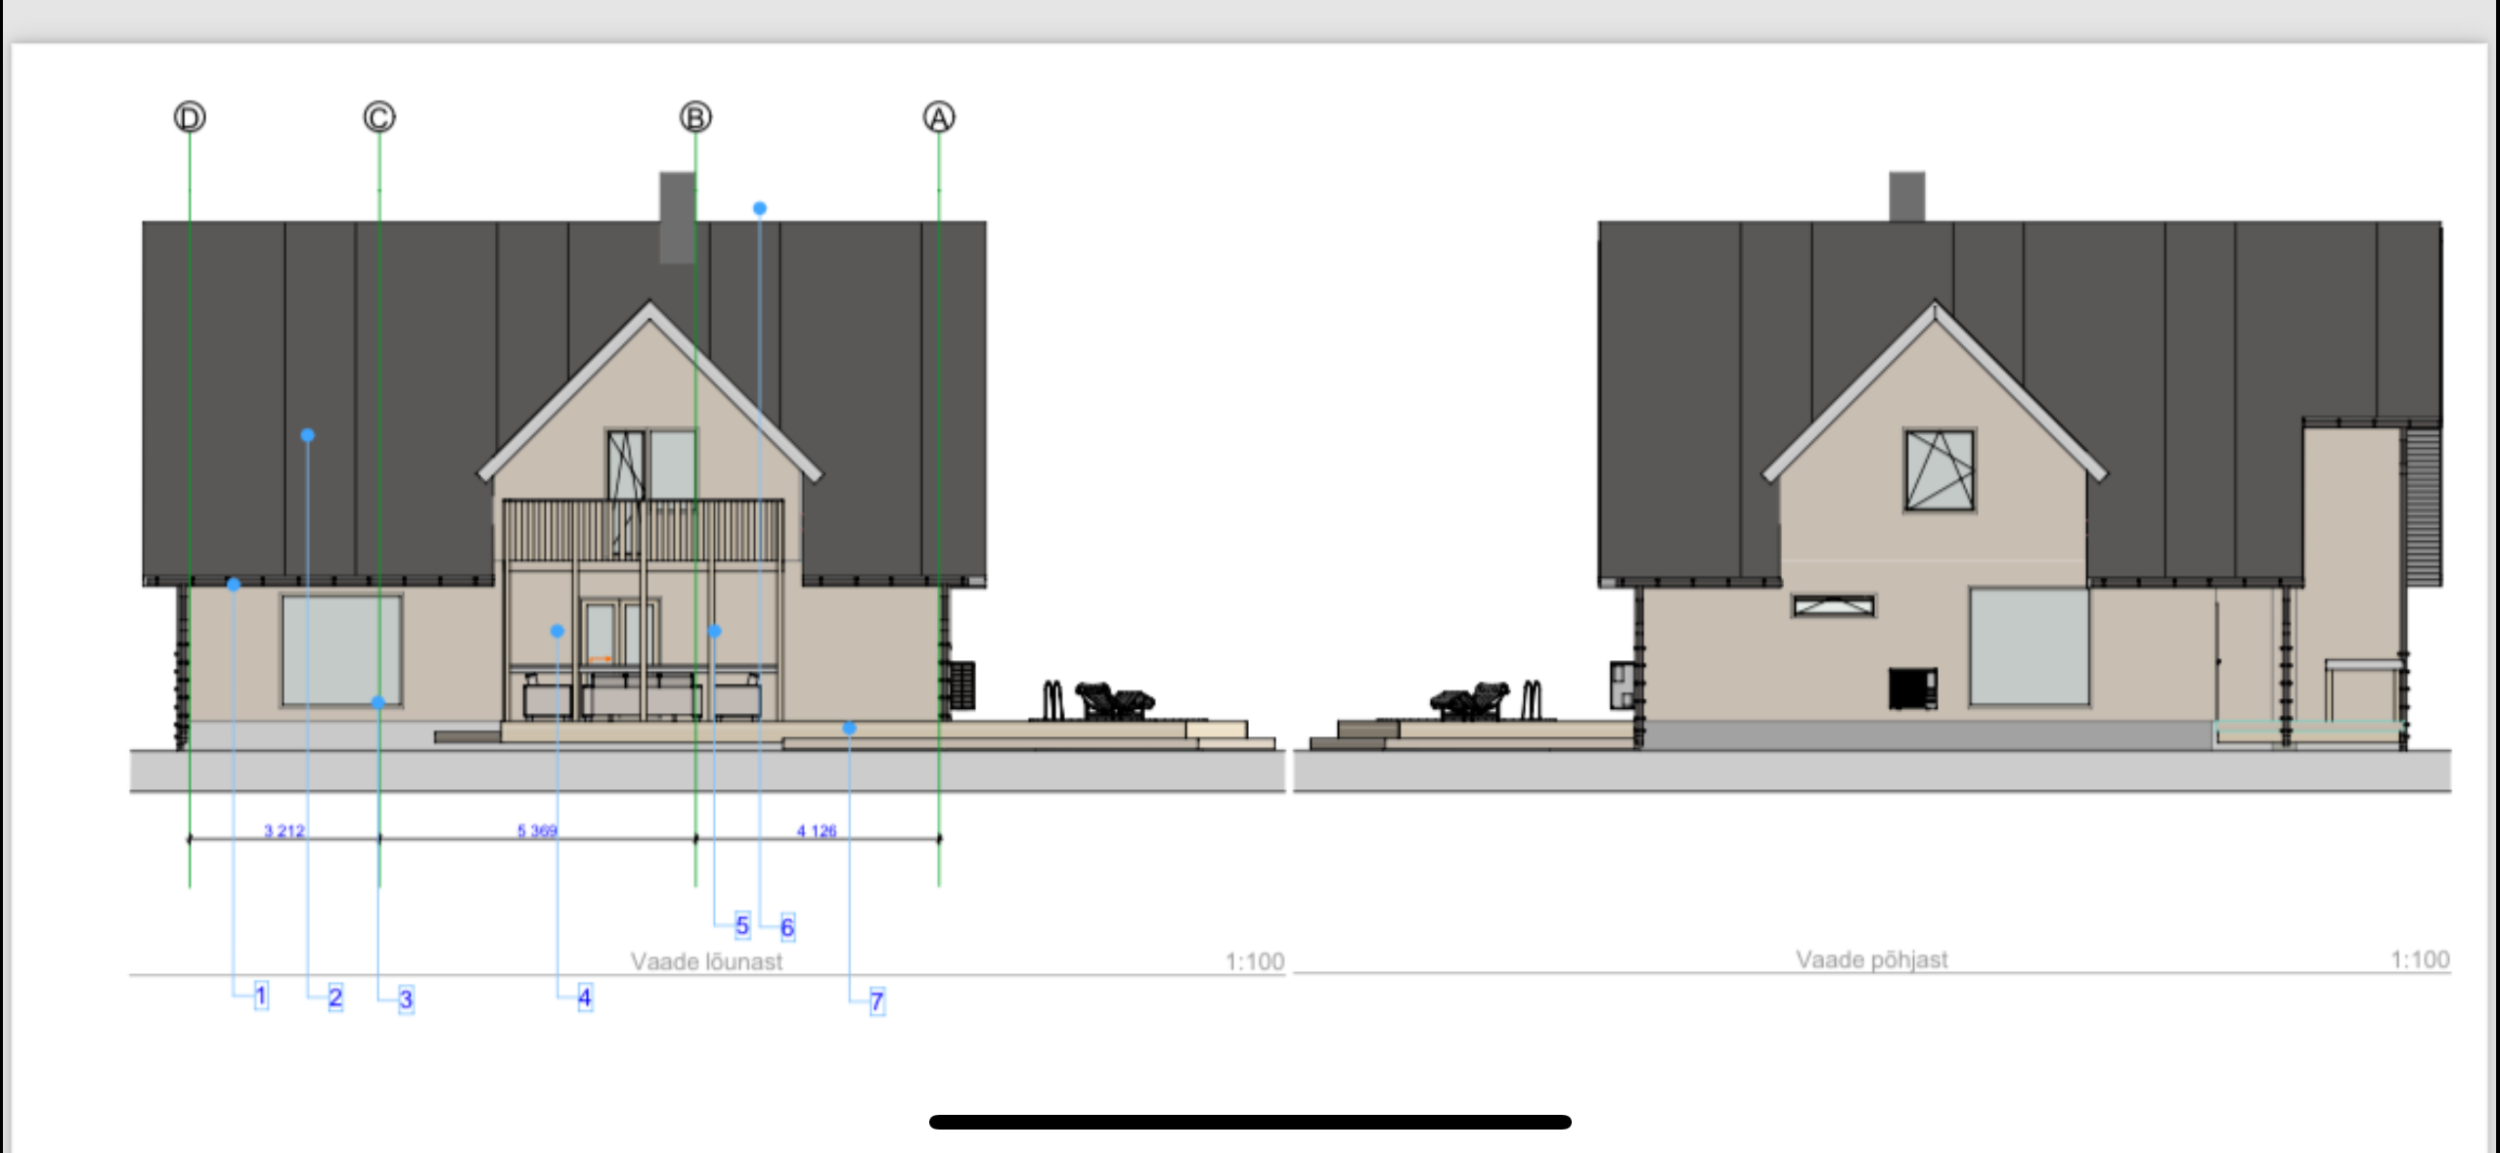2500x1153 pixels.
Task: Click 1:100 scale under the south view
Action: coord(1254,961)
